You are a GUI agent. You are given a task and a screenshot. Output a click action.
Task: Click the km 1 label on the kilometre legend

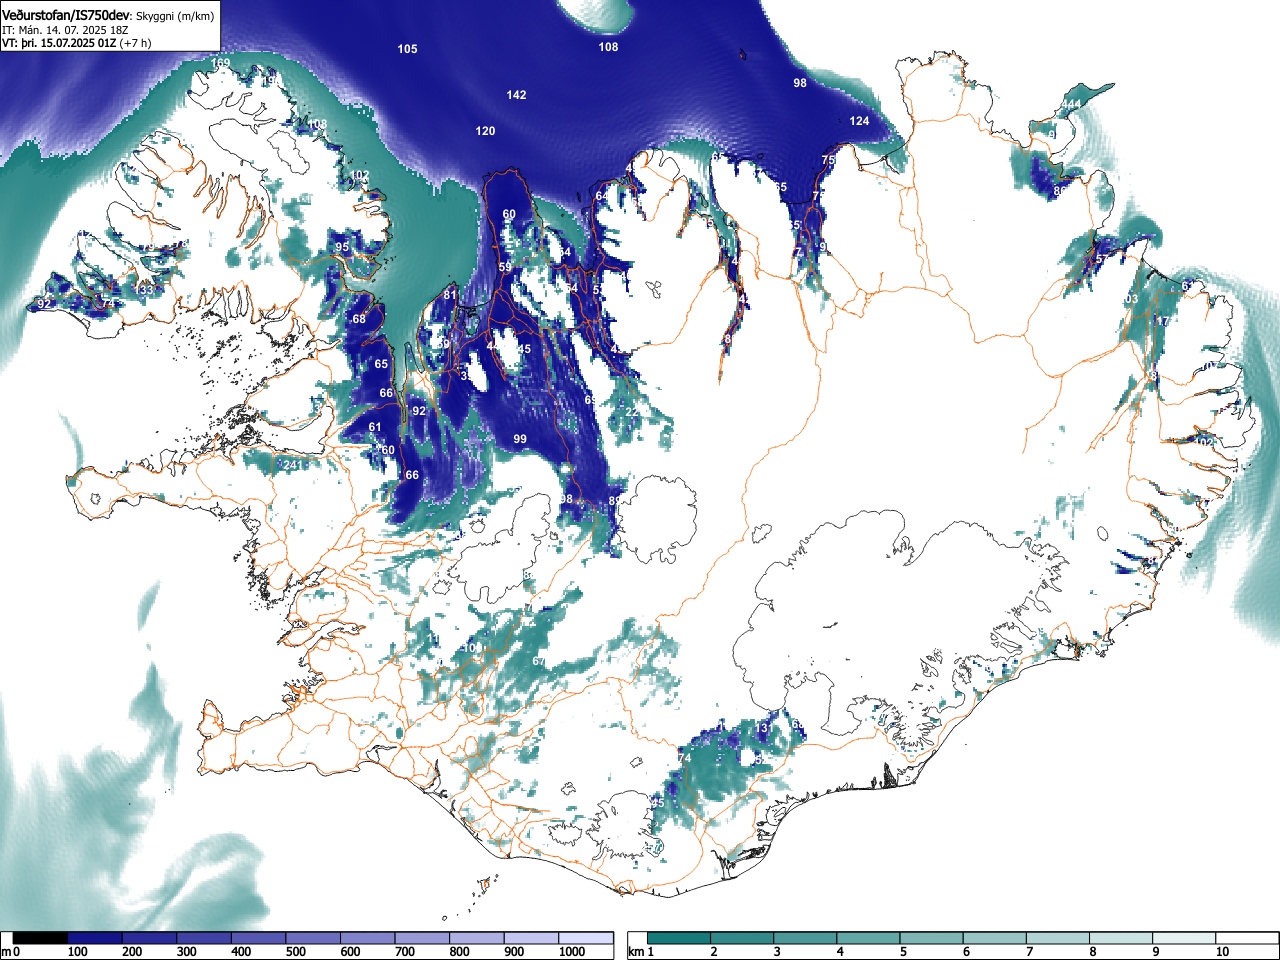pos(641,952)
